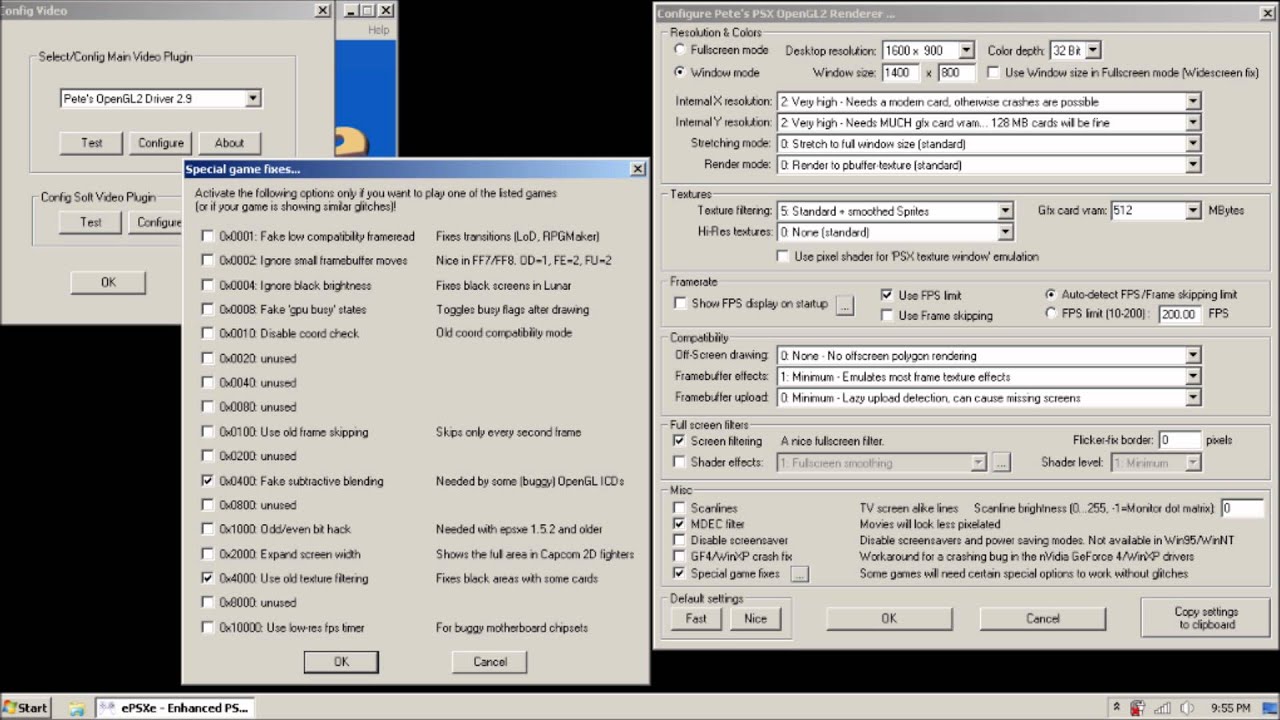Toggle the MDEC filter checkbox

tap(680, 524)
